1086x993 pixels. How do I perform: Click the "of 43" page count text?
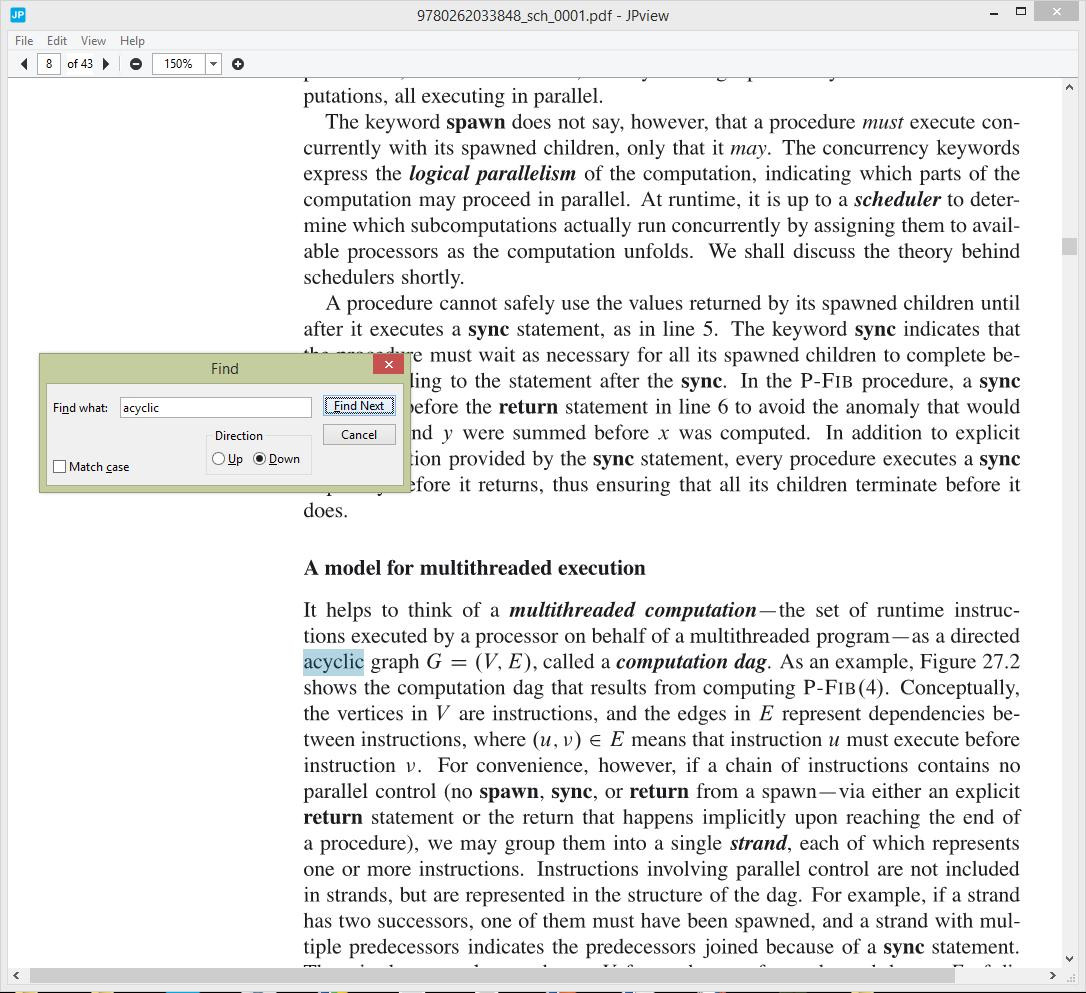(x=80, y=64)
